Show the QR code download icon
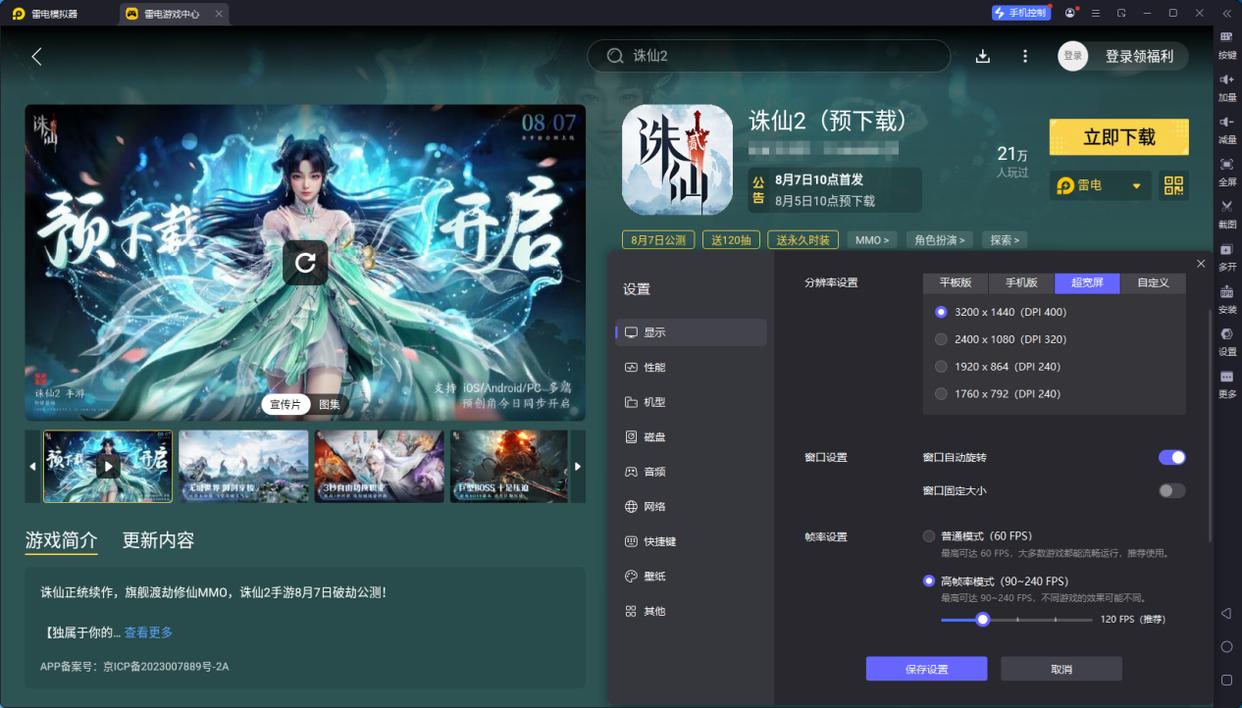Screen dimensions: 1242x708 pos(1173,186)
